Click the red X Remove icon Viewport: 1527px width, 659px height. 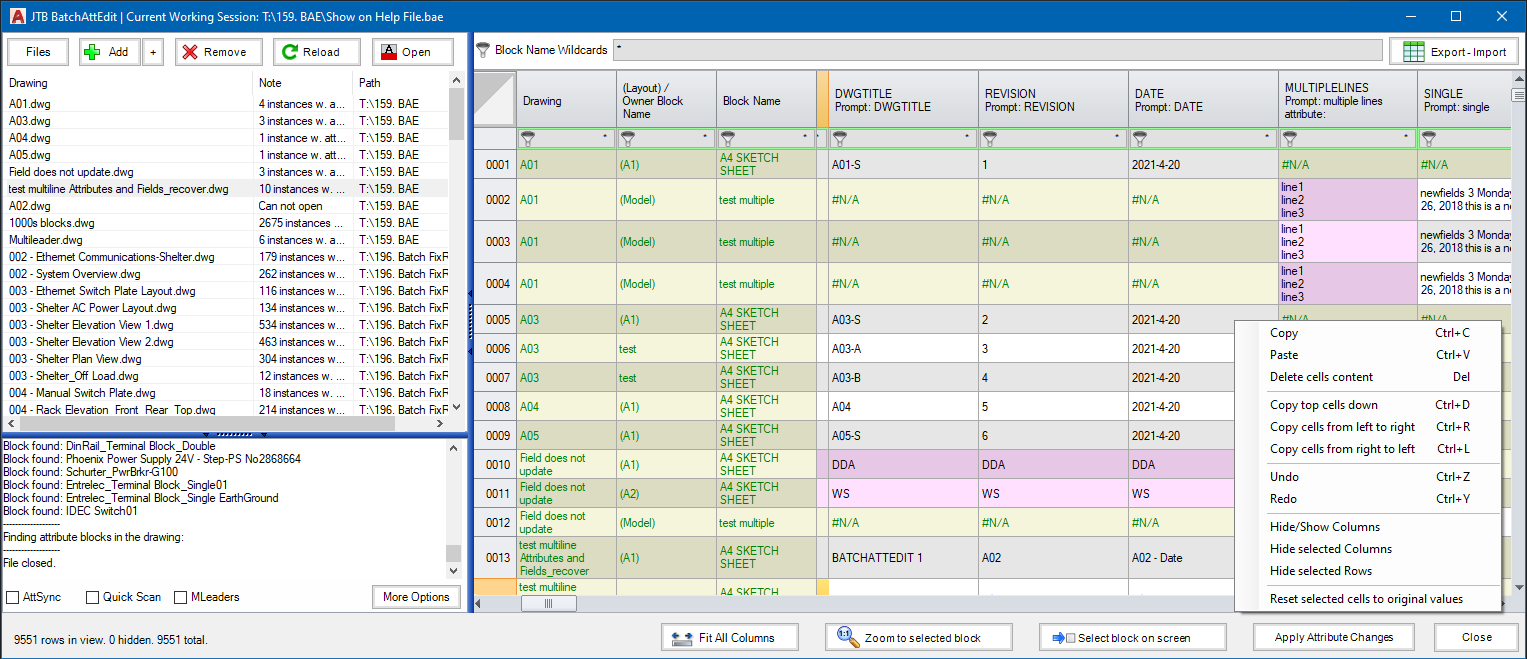click(x=190, y=52)
